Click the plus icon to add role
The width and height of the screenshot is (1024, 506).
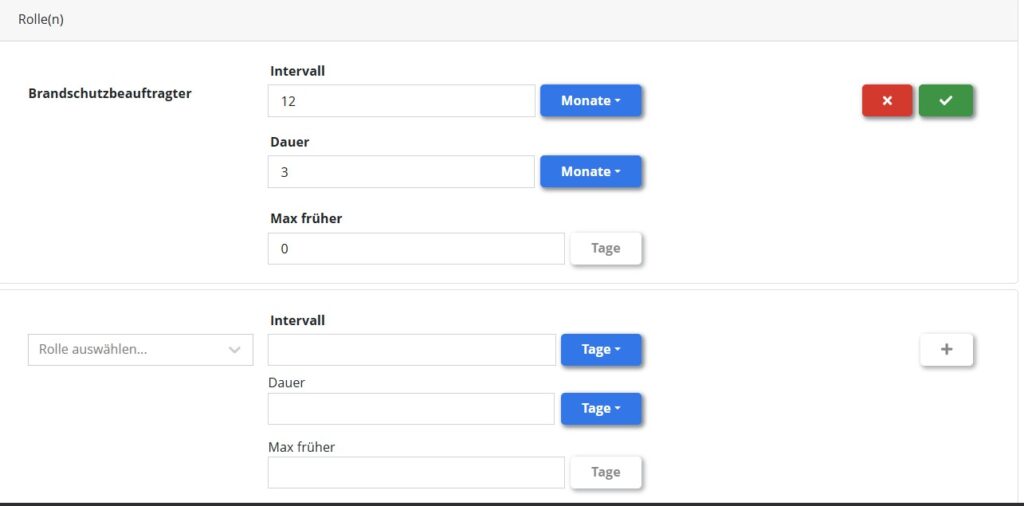[x=946, y=350]
